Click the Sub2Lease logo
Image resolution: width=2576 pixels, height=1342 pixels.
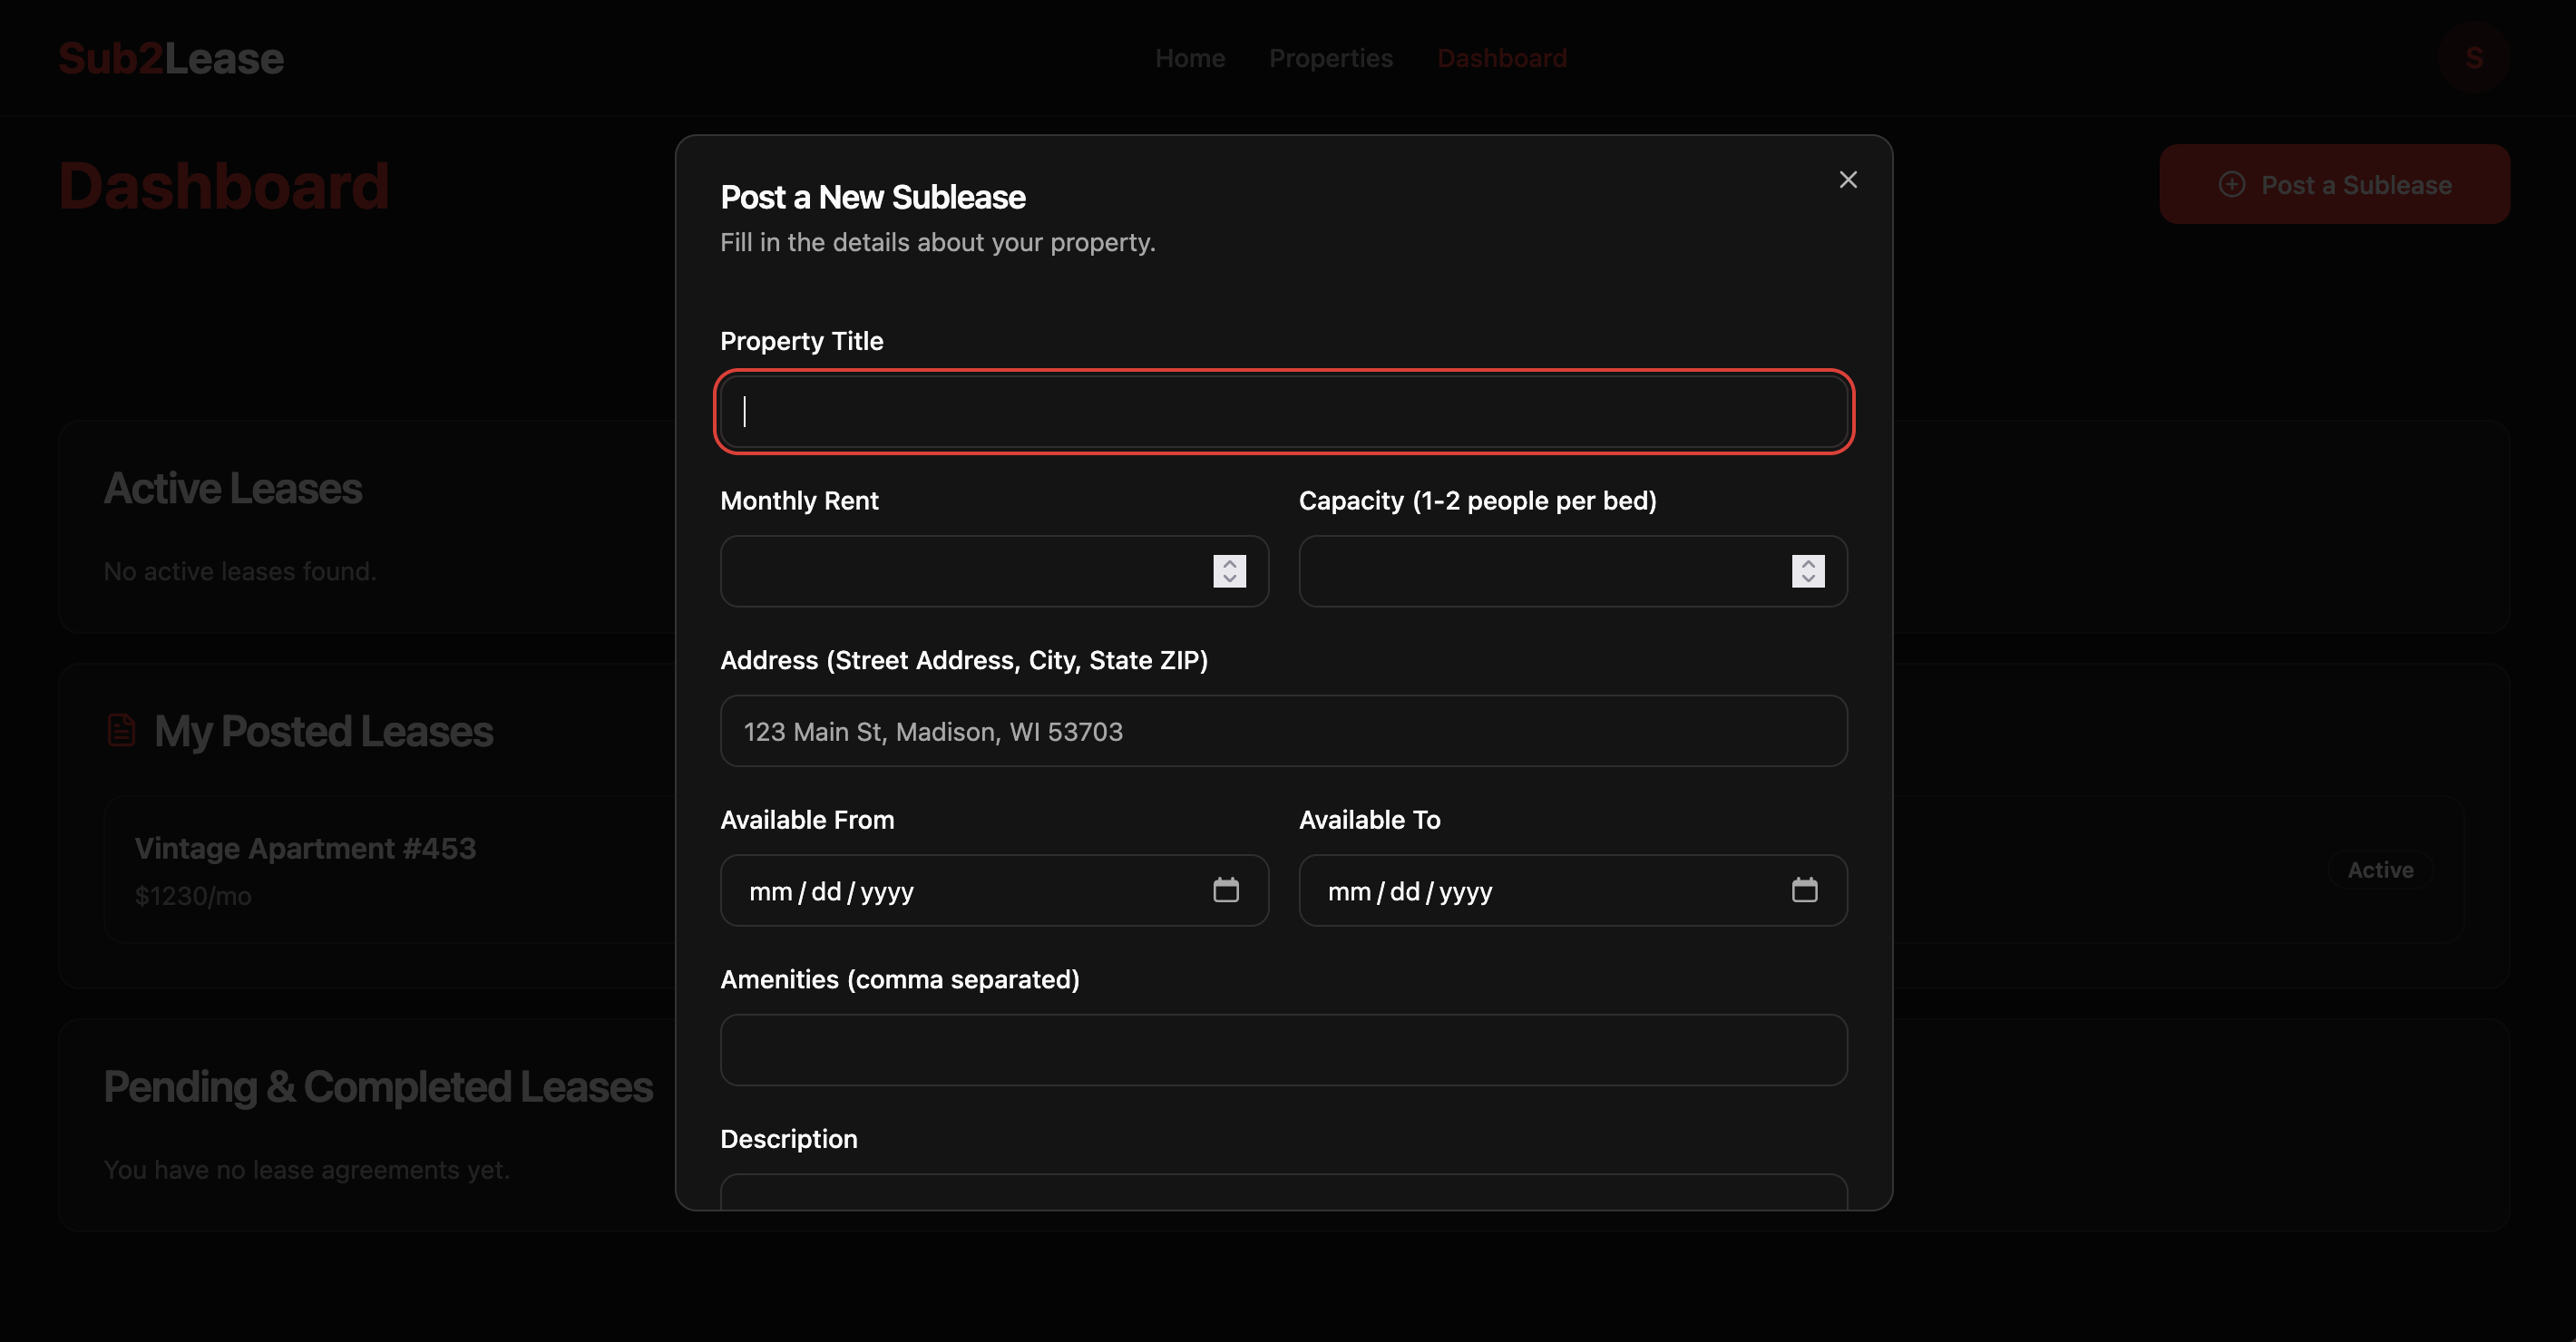click(x=171, y=58)
